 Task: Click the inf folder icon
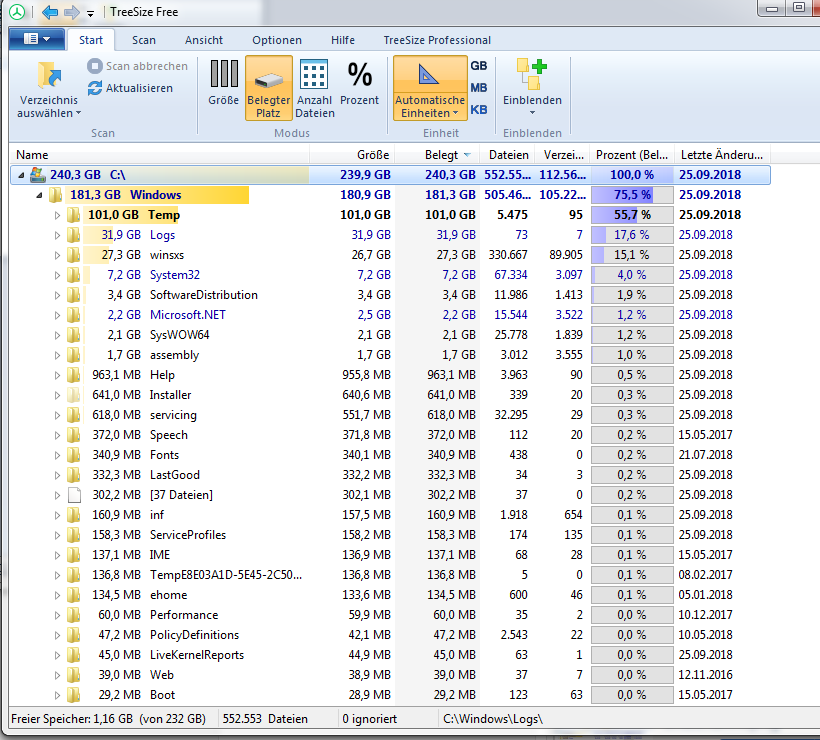pos(74,515)
